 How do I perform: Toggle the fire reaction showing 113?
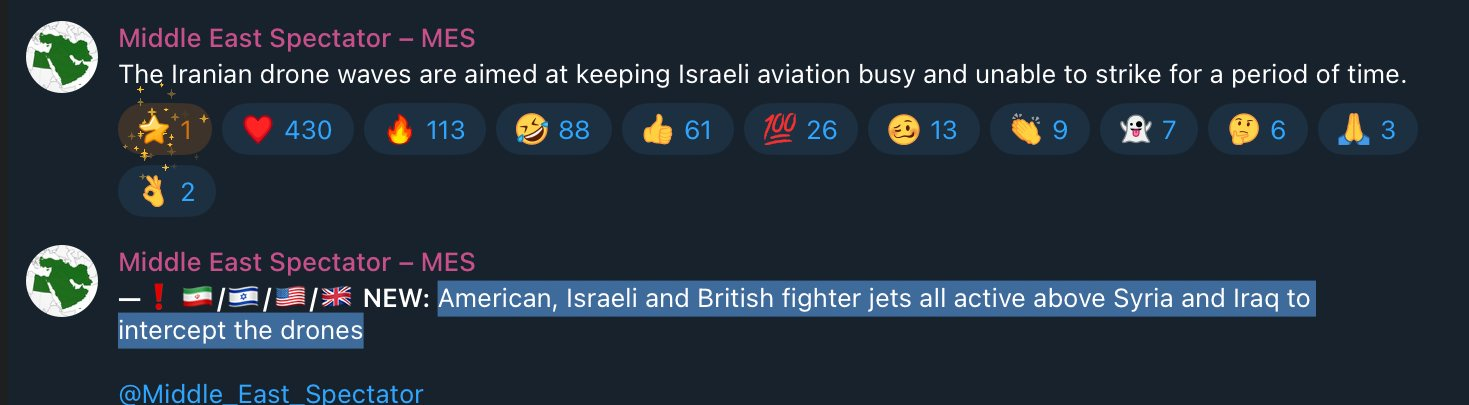pyautogui.click(x=424, y=130)
